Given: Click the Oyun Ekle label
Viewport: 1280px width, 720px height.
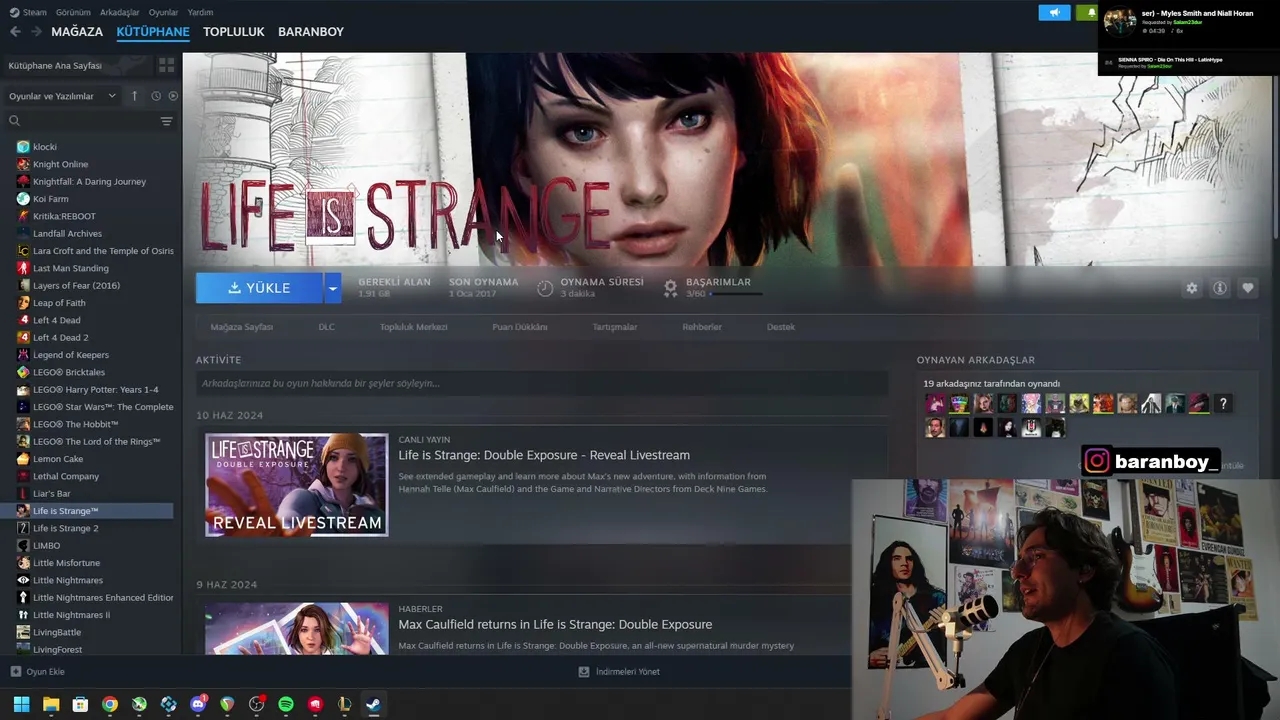Looking at the screenshot, I should (46, 672).
